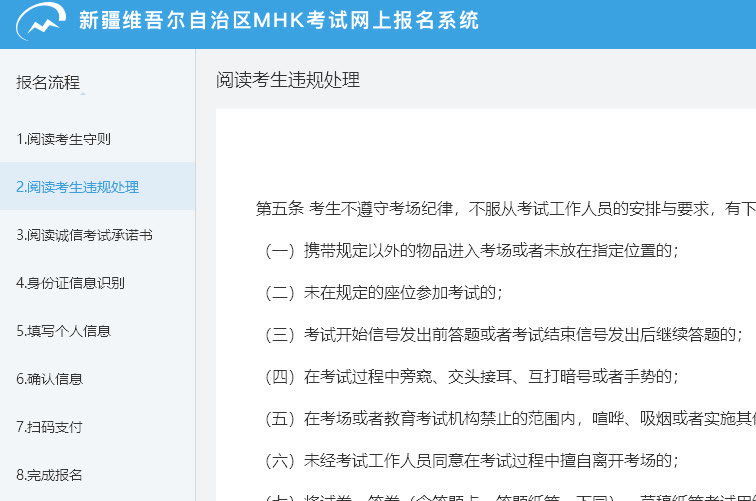Open step 4.身份证信息识别

coord(70,283)
